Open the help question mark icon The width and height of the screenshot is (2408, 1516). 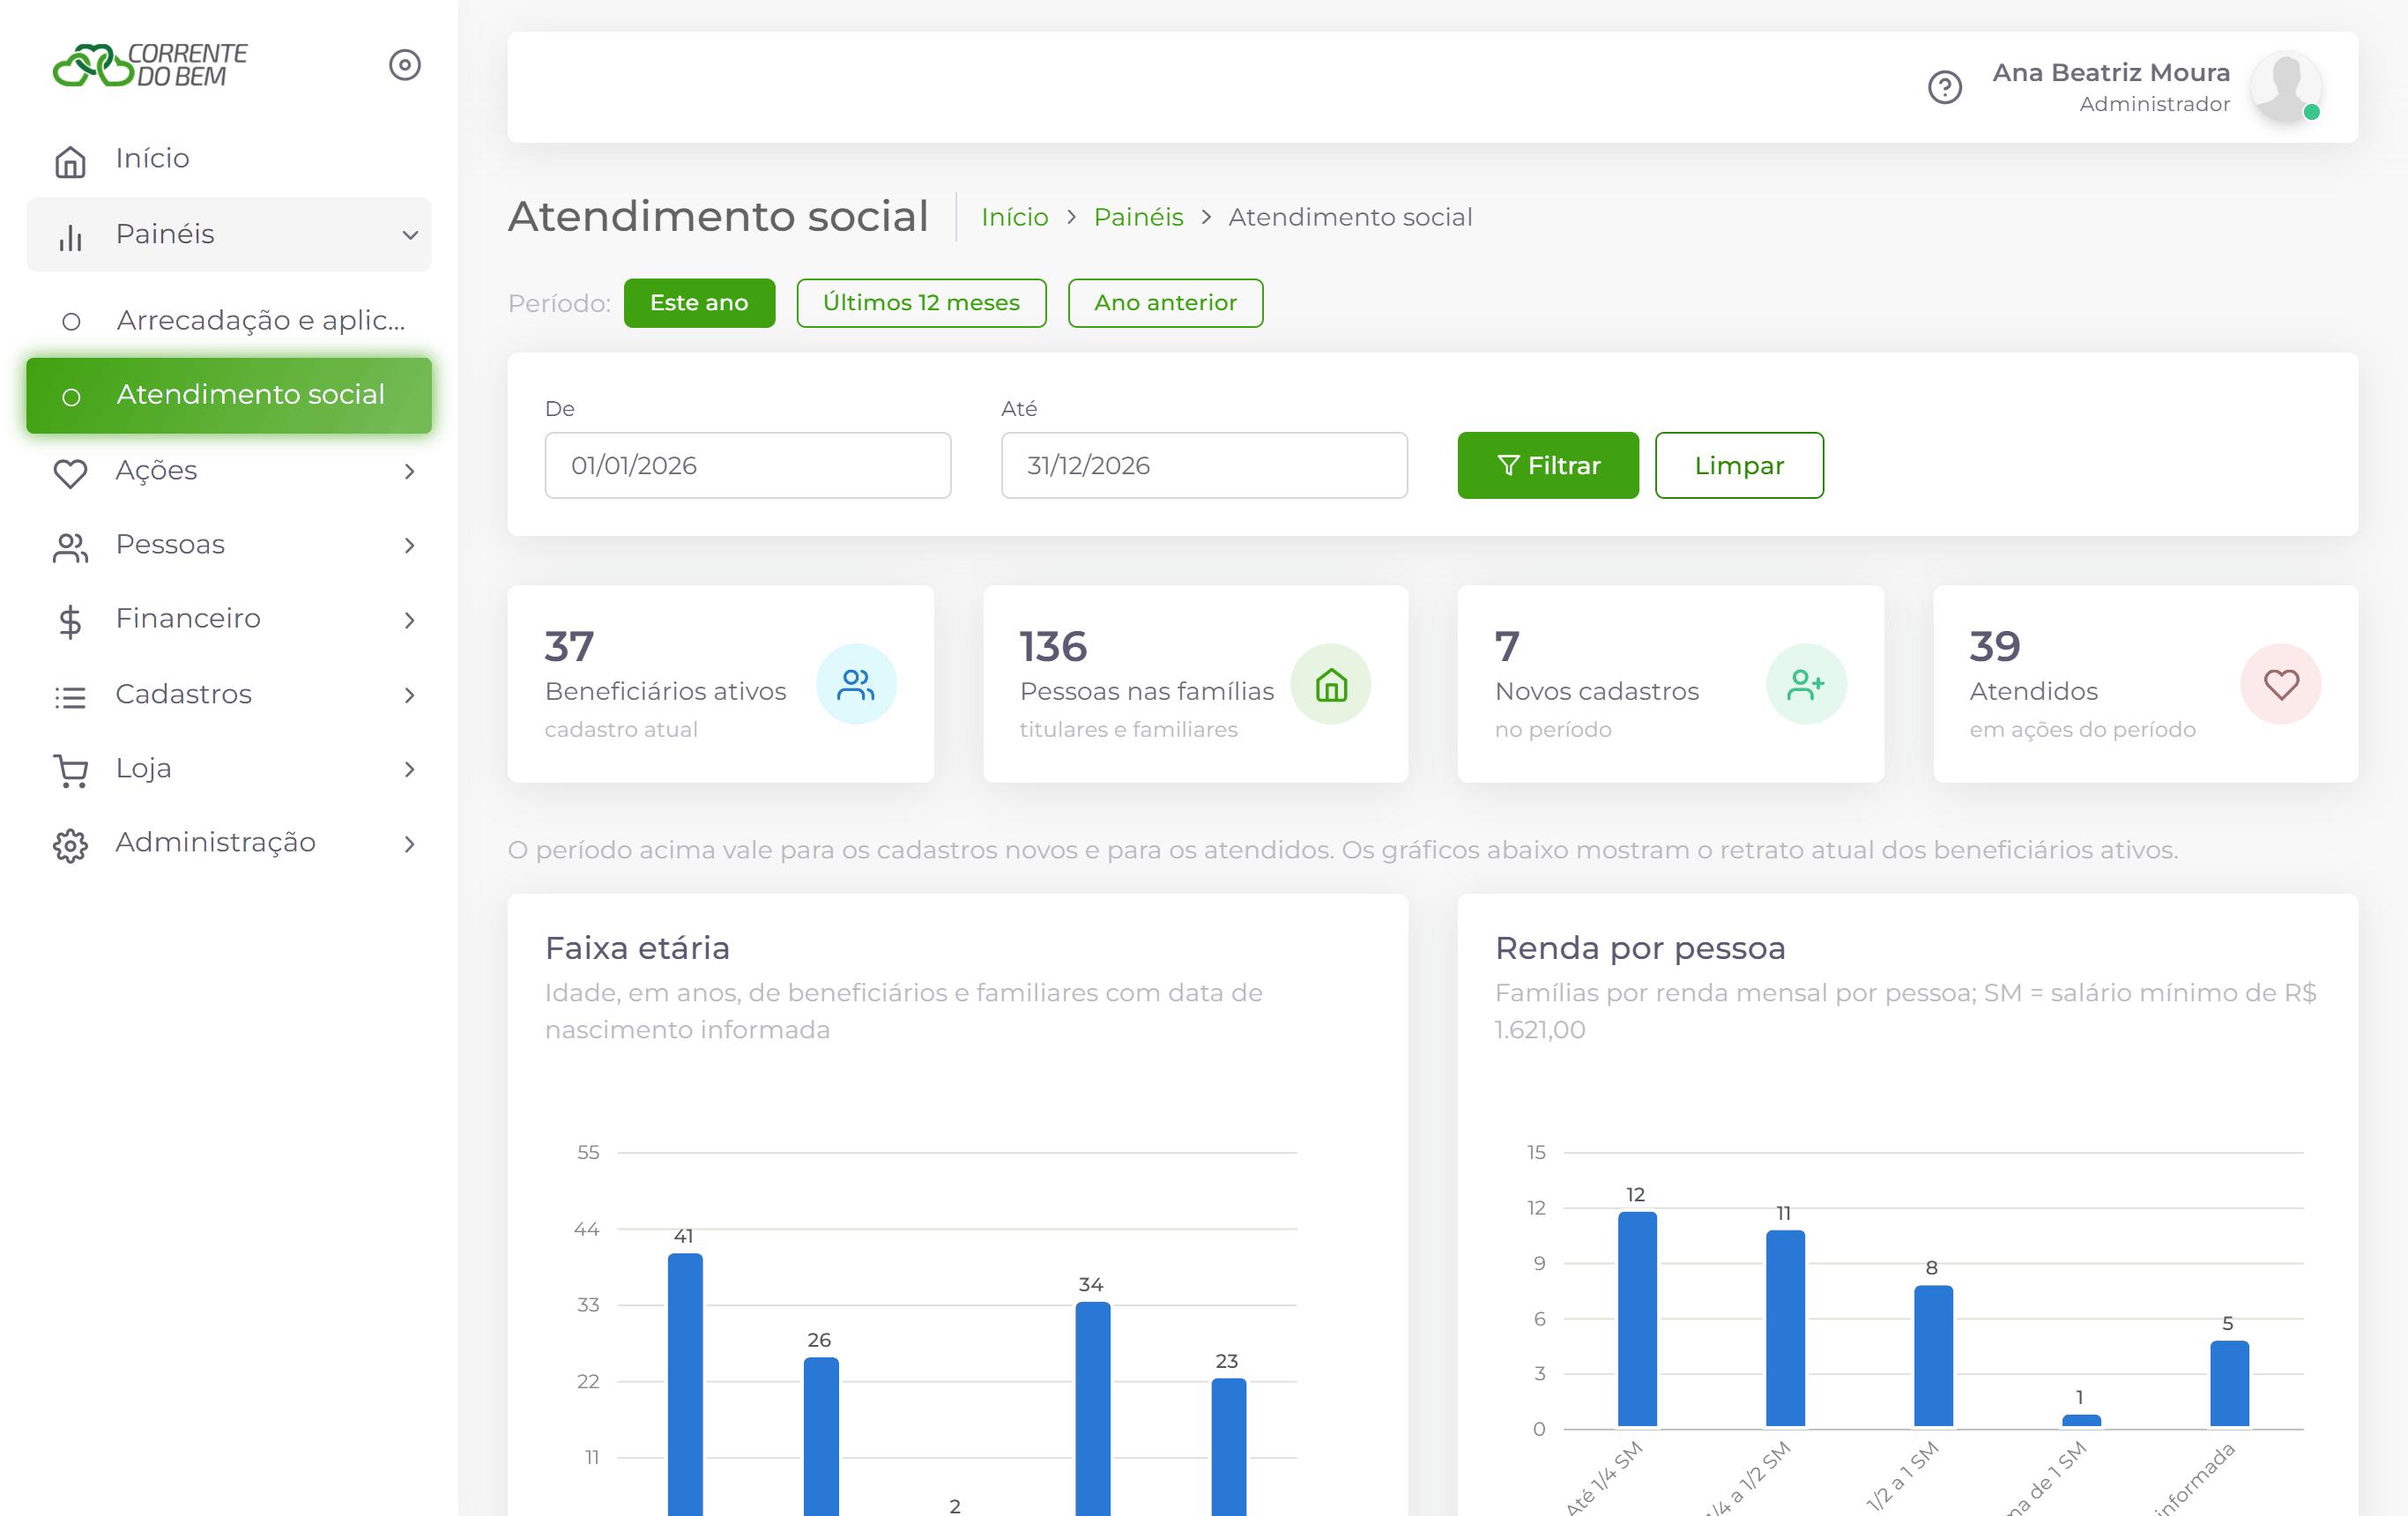1944,87
